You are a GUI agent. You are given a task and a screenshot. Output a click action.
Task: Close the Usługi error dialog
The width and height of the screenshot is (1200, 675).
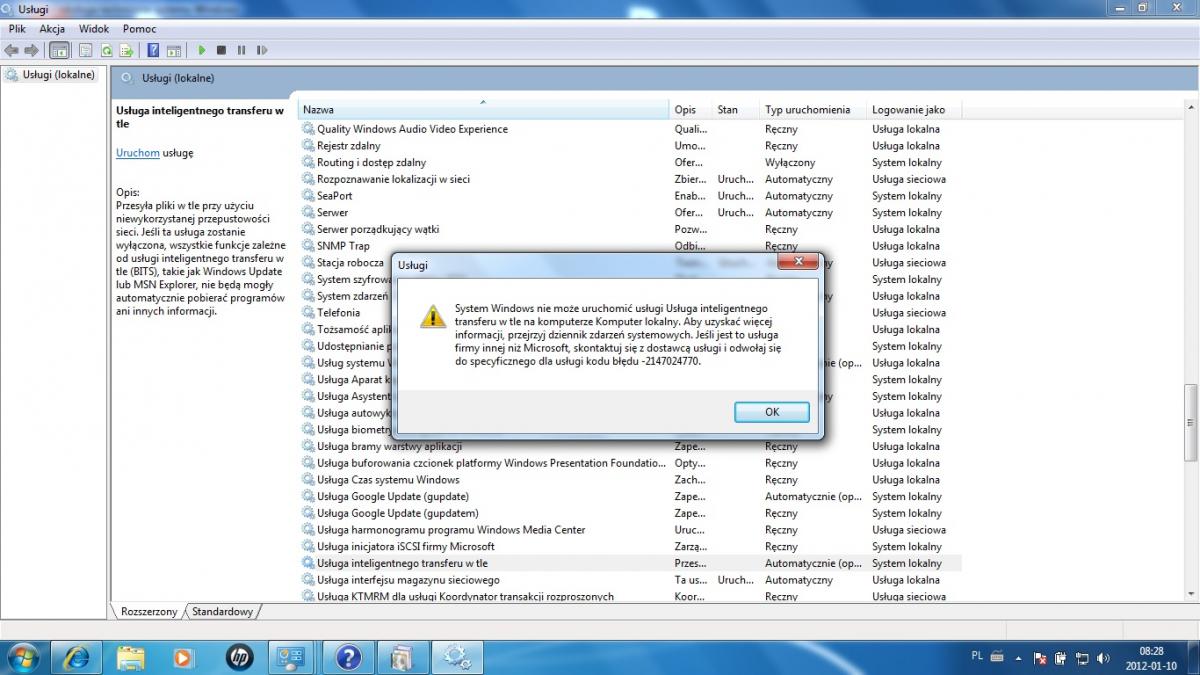[798, 262]
